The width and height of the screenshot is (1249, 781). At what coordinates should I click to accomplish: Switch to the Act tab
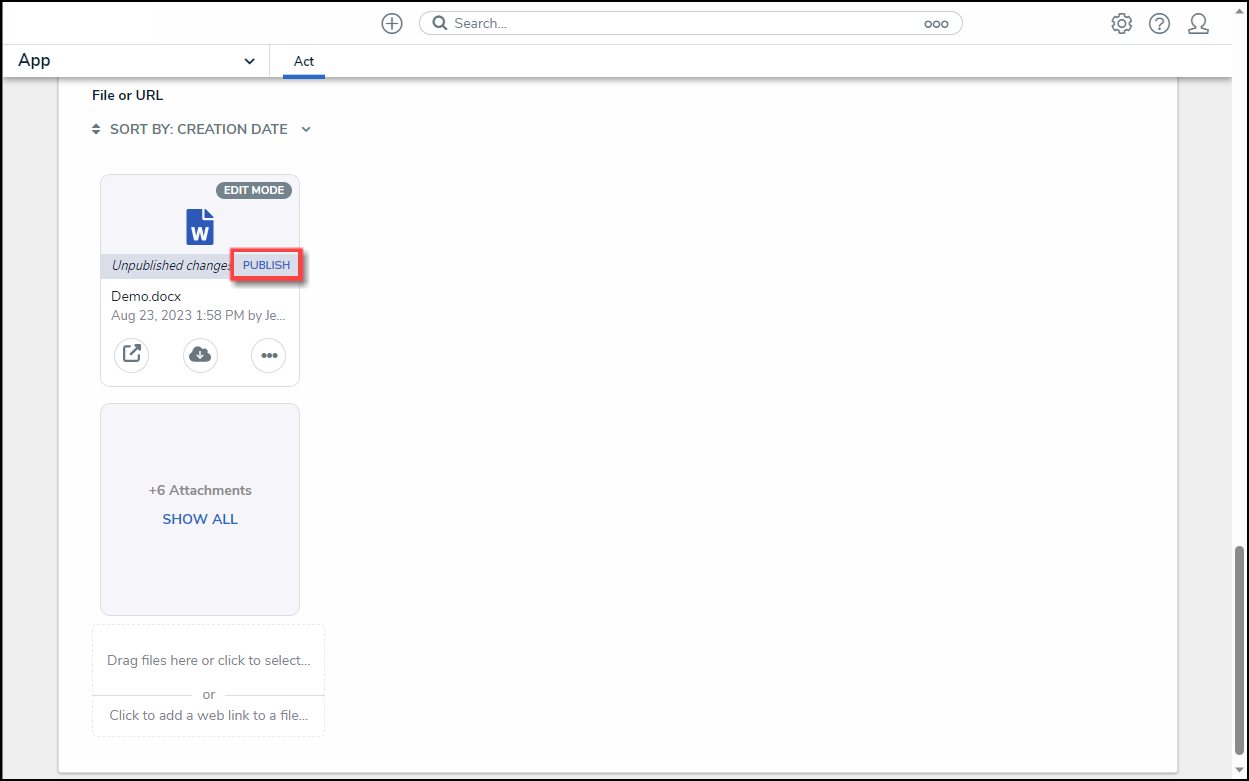[x=304, y=61]
